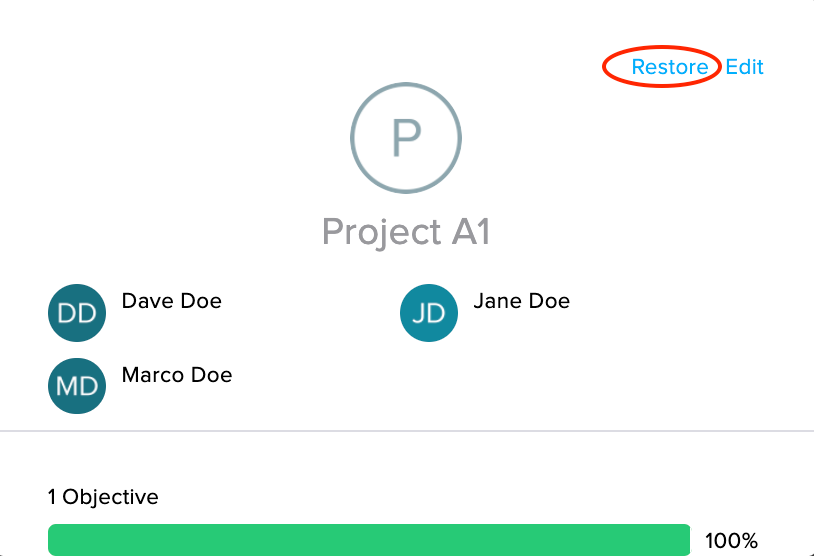Click the 100% progress value
This screenshot has width=814, height=556.
tap(731, 541)
